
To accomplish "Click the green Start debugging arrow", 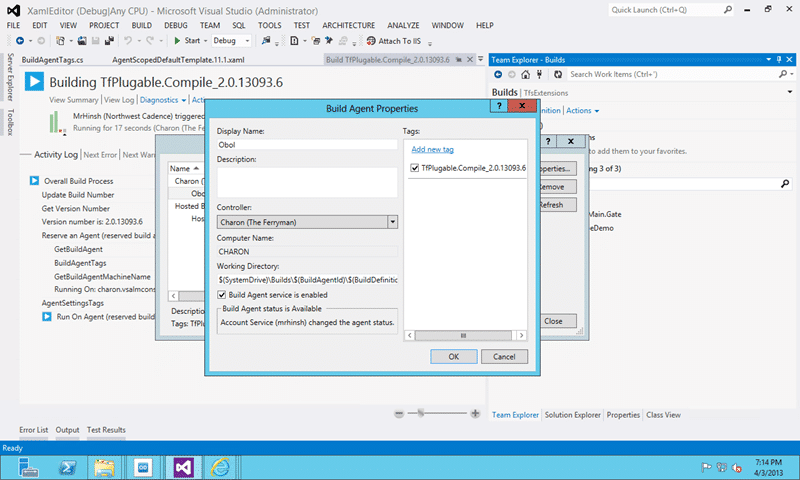I will coord(177,41).
